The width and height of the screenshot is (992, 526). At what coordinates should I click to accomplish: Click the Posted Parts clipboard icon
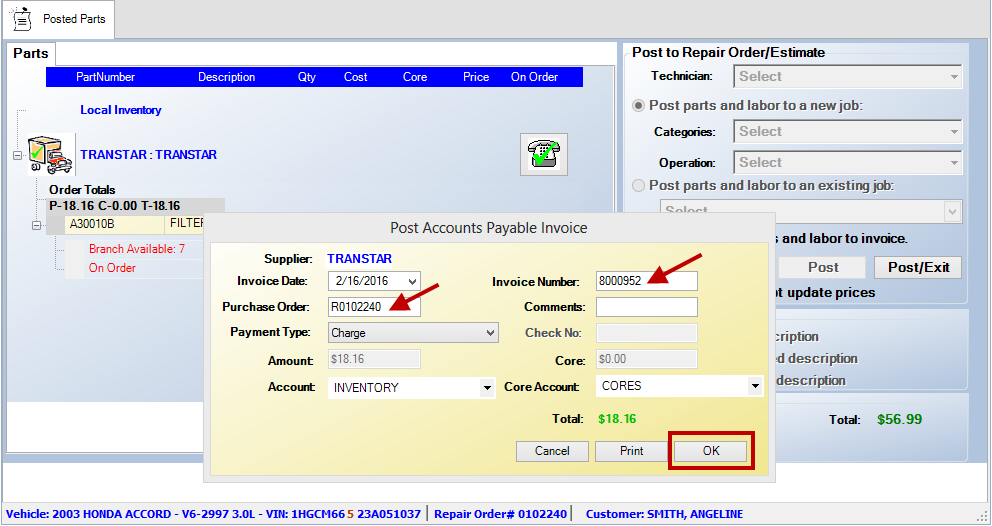22,19
